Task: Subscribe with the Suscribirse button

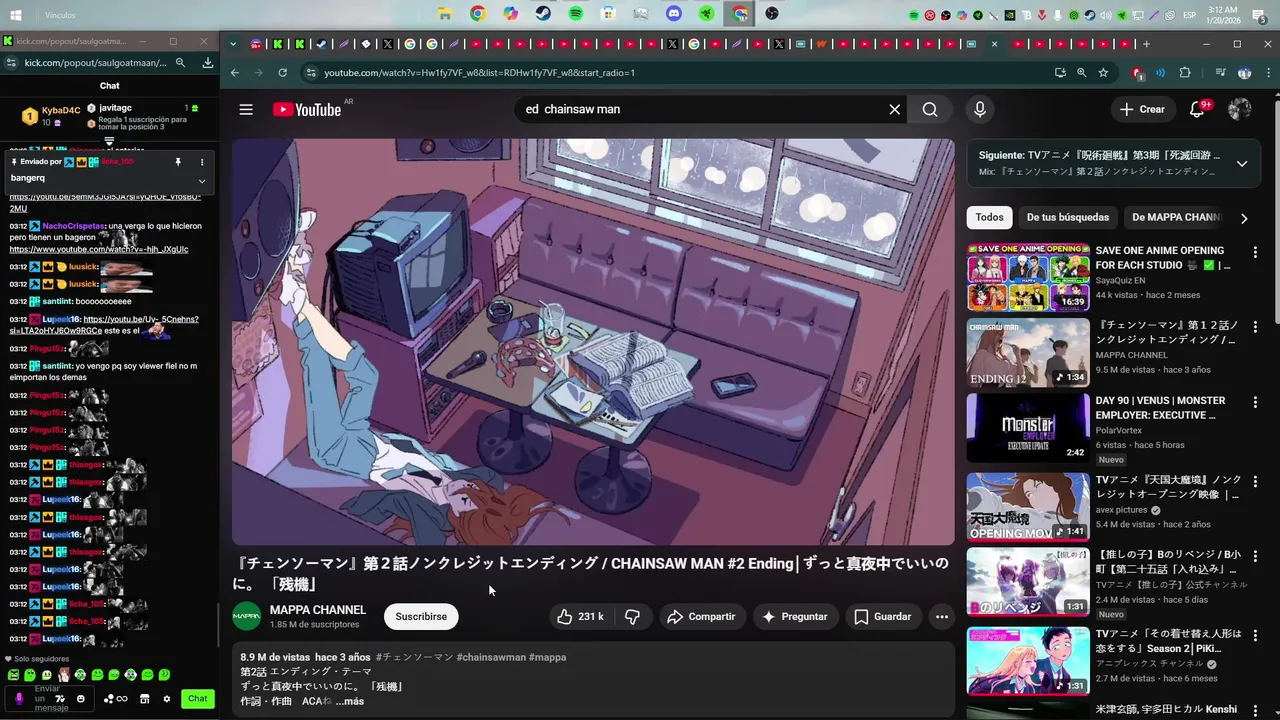Action: 421,617
